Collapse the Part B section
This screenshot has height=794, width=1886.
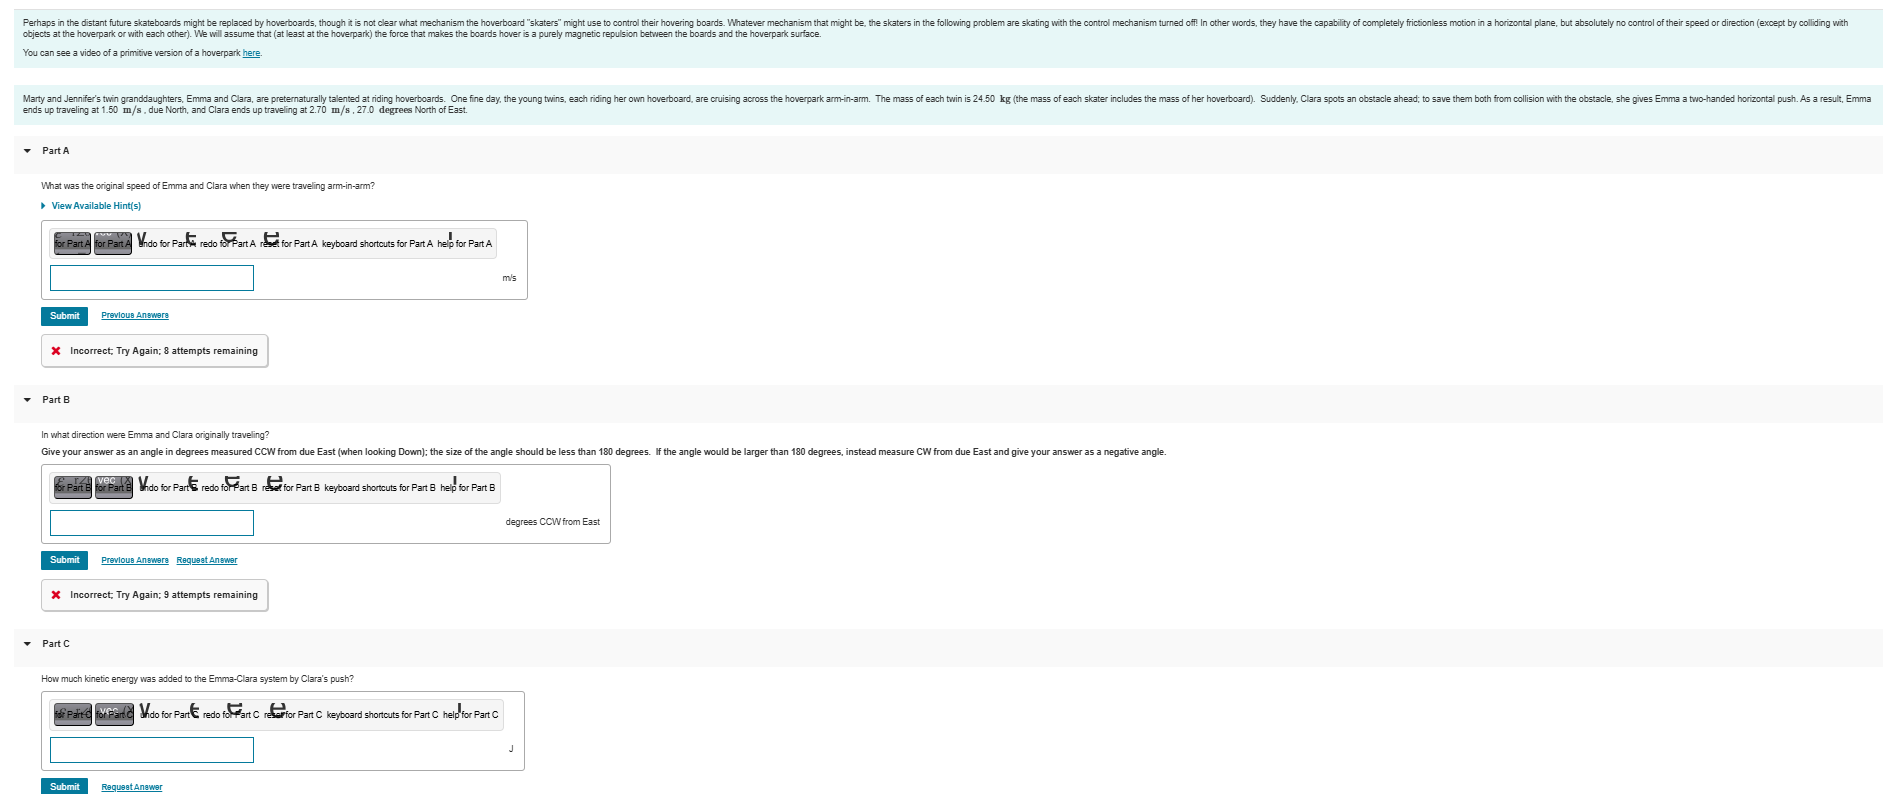(27, 400)
